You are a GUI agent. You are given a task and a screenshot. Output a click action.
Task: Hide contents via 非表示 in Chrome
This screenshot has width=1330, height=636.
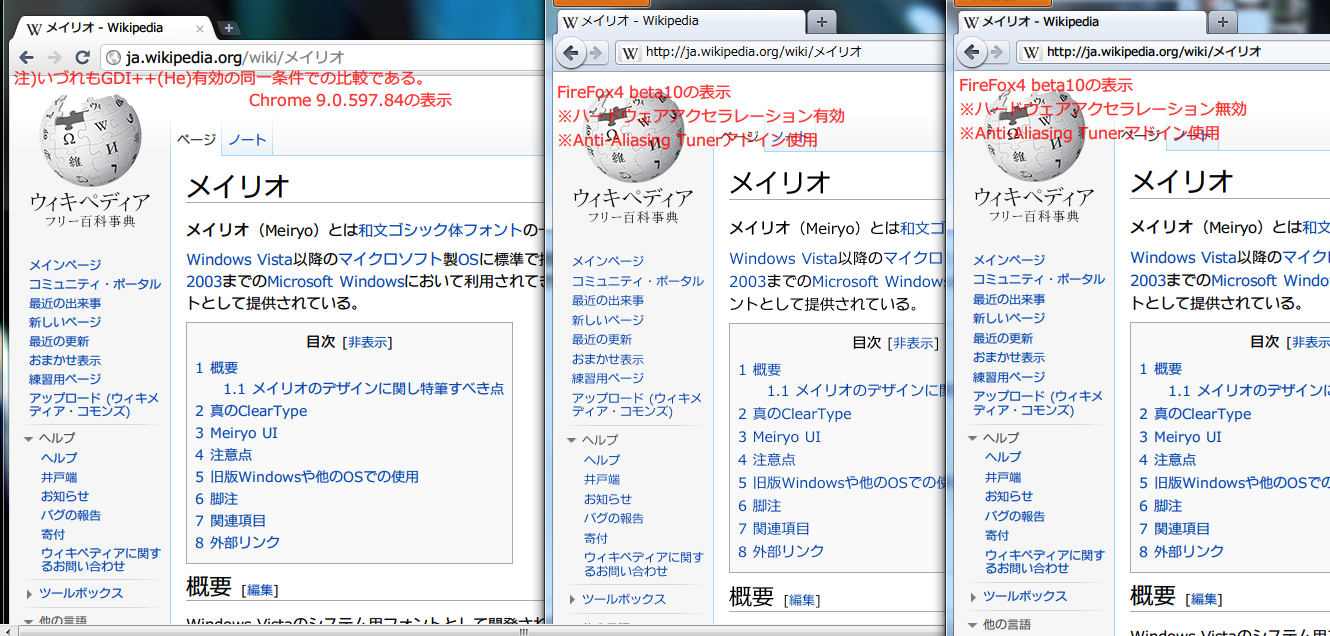[x=367, y=342]
